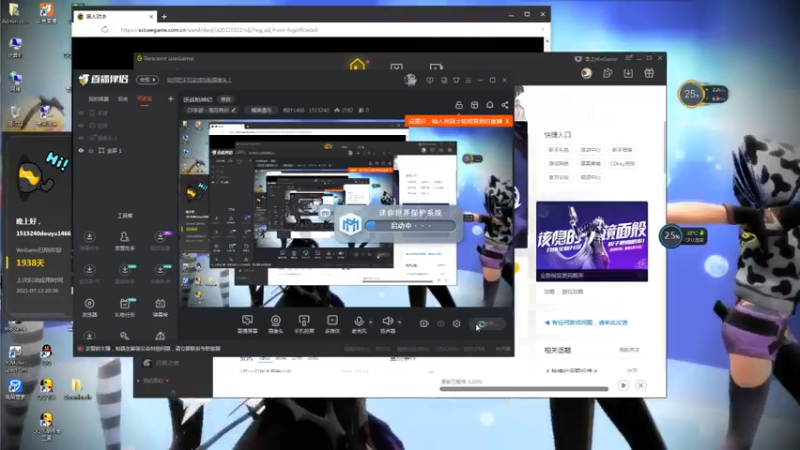Click the WeGame home icon in top navigation

357,65
